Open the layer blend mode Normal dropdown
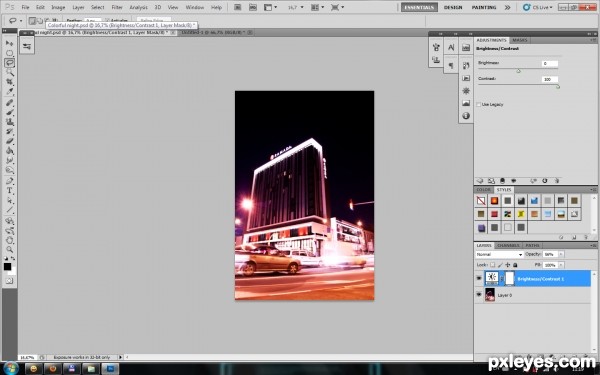 pos(499,254)
